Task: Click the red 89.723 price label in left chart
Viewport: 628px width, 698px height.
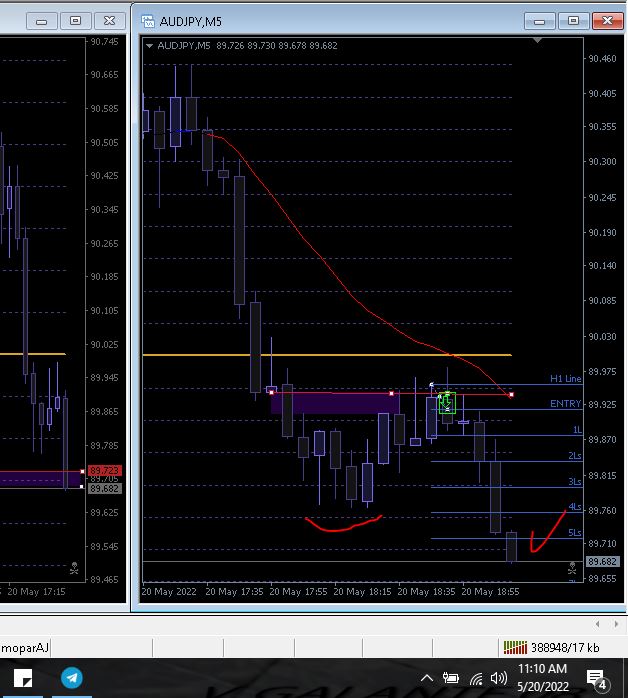Action: 105,470
